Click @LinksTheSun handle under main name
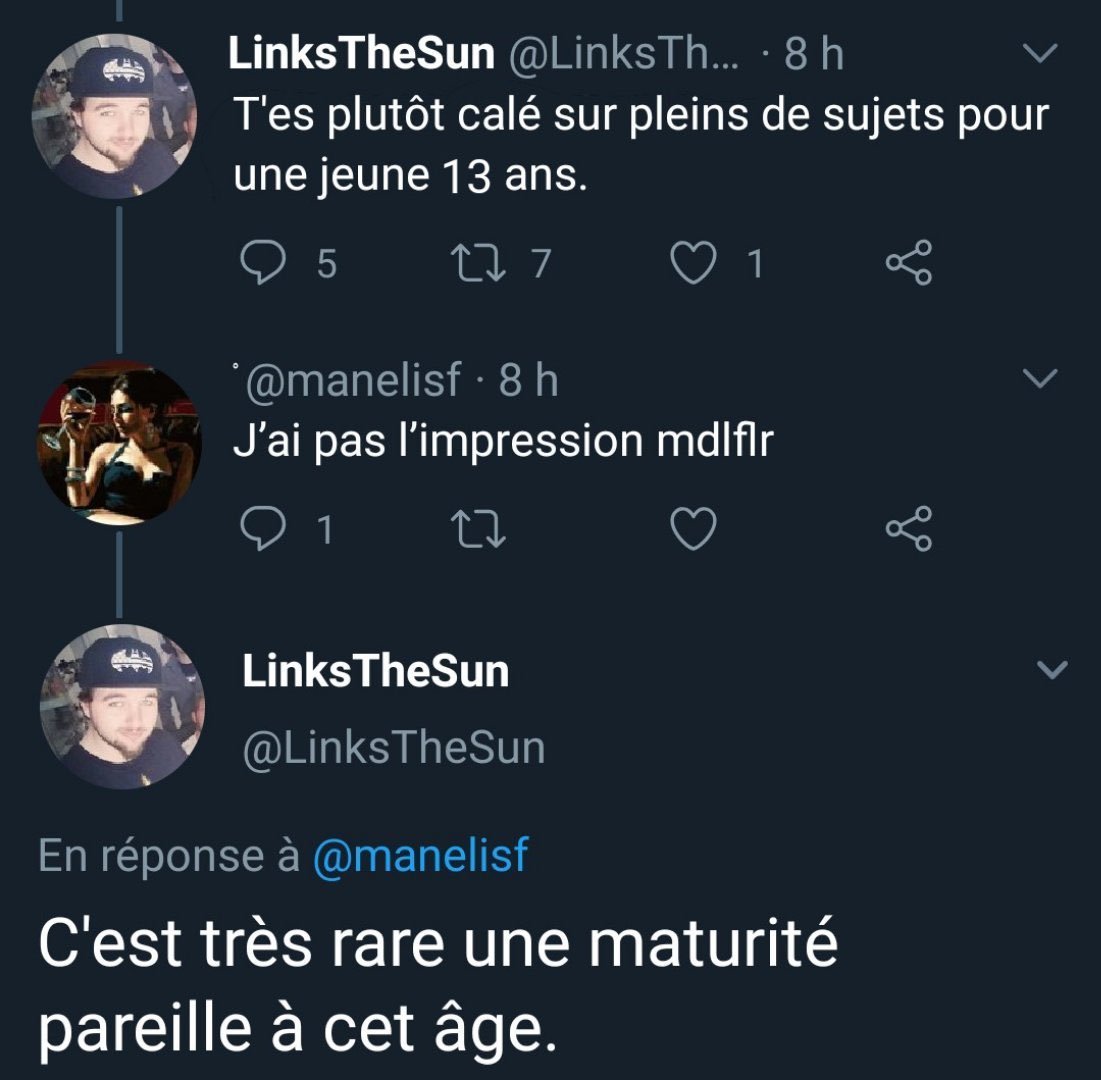This screenshot has width=1101, height=1080. (394, 747)
